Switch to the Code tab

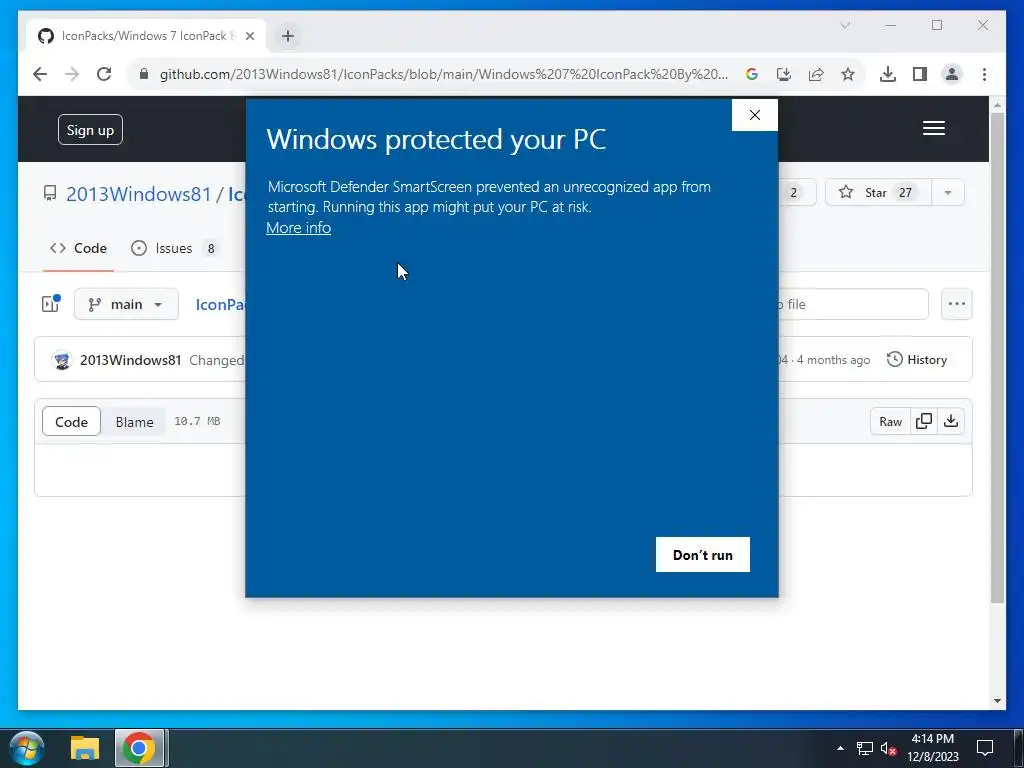78,248
